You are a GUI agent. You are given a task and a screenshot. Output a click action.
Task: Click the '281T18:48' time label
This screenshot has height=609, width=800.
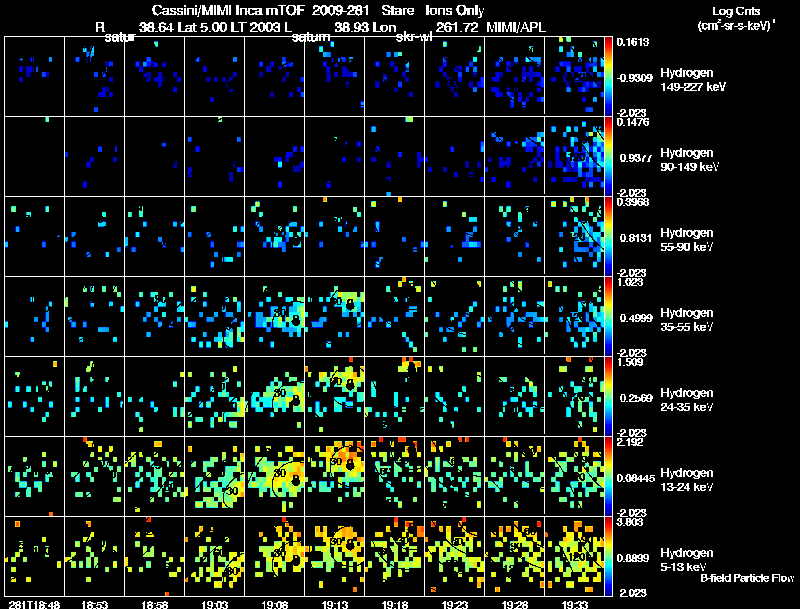pos(34,604)
